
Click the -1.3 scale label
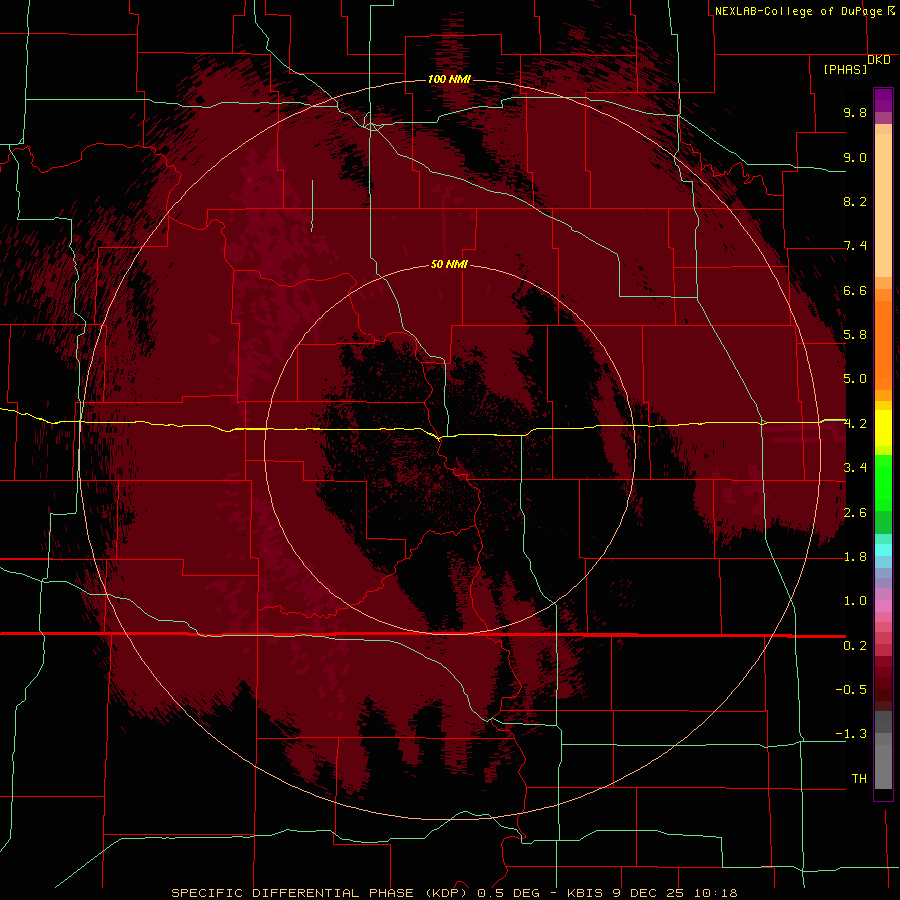tap(851, 734)
